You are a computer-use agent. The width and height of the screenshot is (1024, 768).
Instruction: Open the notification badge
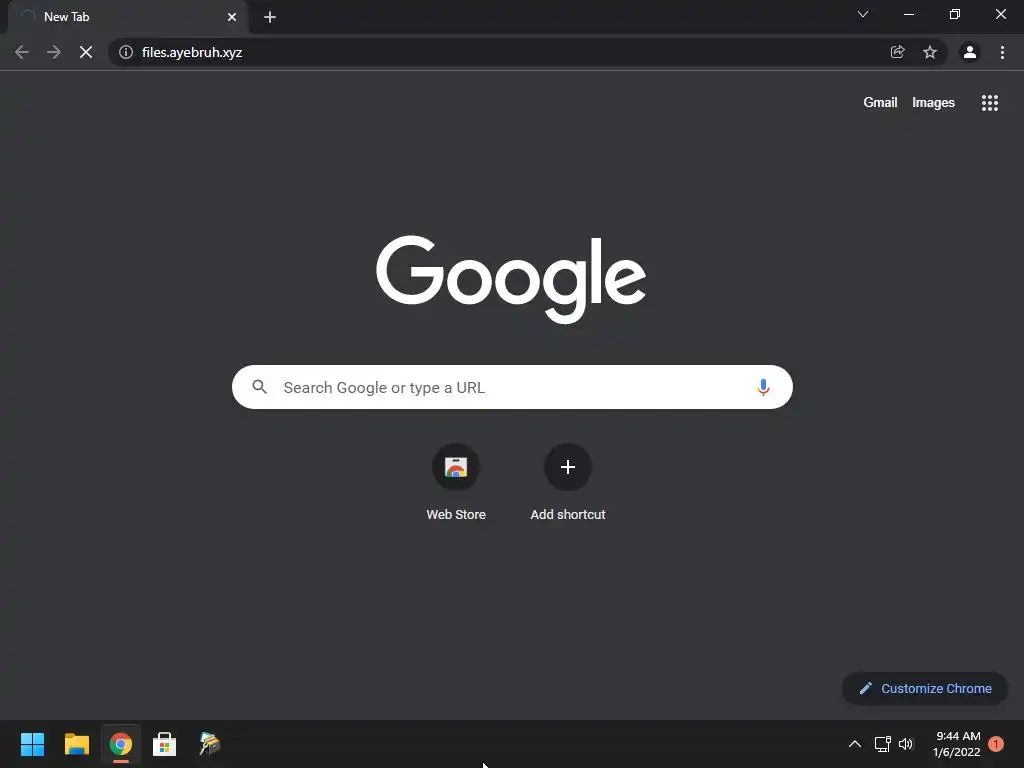click(996, 744)
